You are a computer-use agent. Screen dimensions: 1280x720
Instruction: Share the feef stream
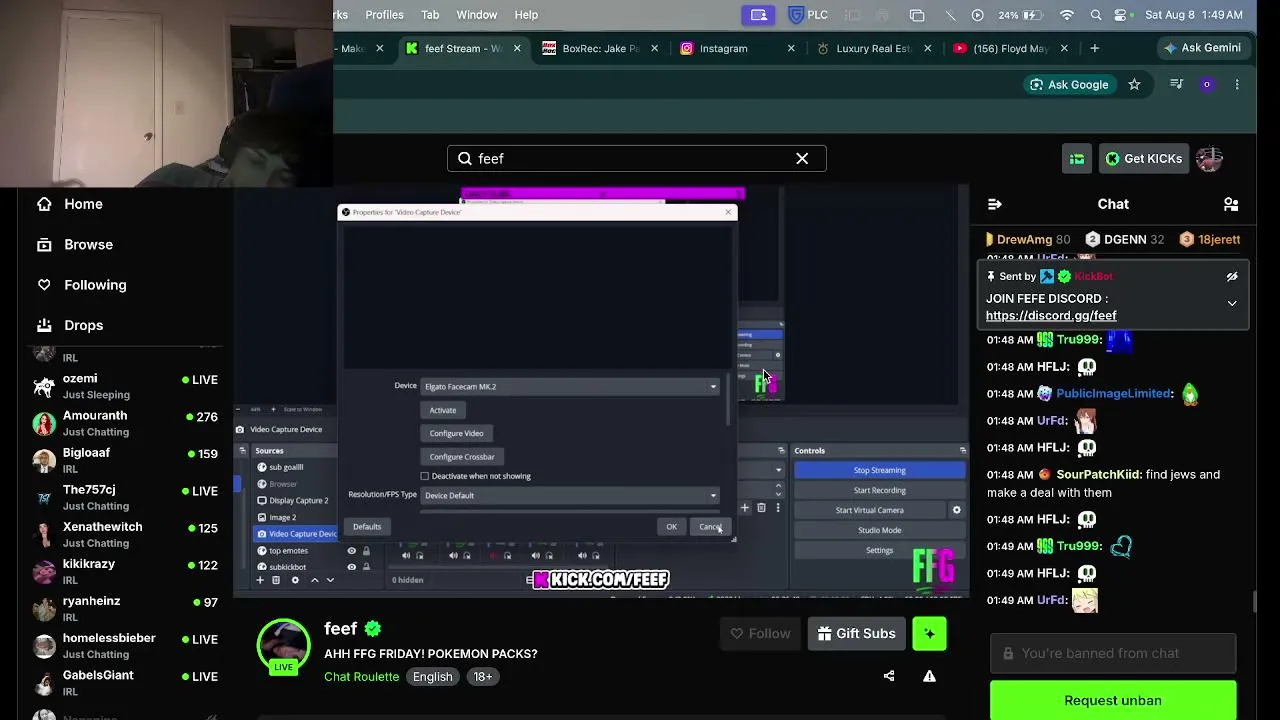[x=889, y=676]
